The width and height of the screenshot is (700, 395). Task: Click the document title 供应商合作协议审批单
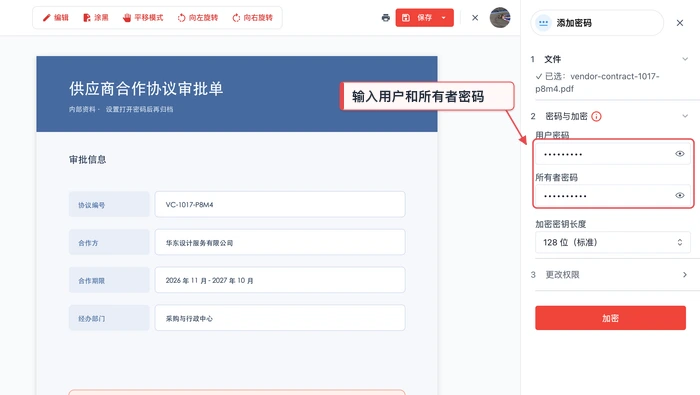[x=146, y=89]
